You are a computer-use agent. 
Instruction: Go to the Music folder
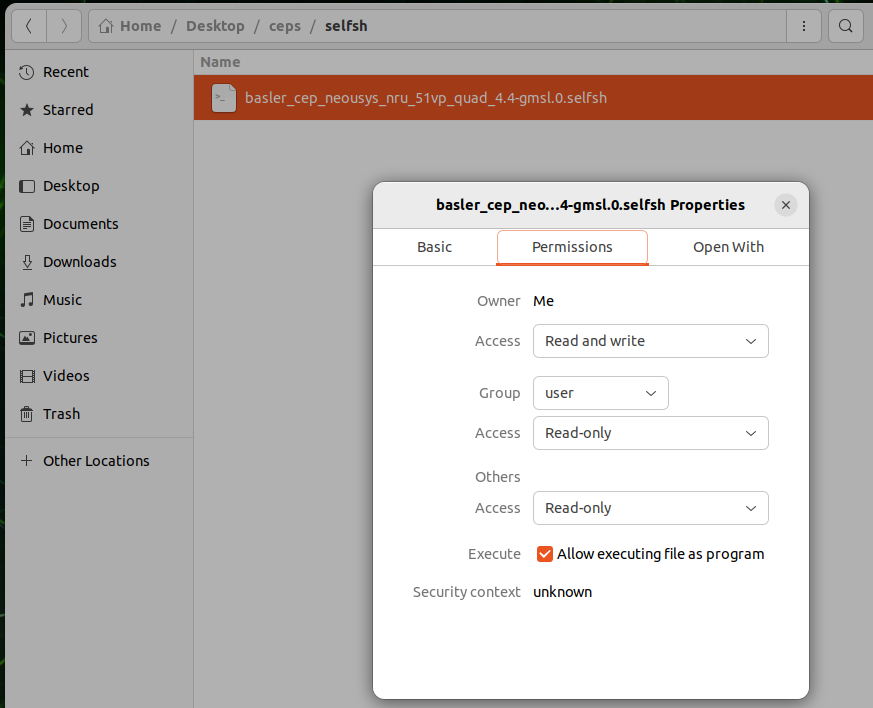click(x=62, y=300)
